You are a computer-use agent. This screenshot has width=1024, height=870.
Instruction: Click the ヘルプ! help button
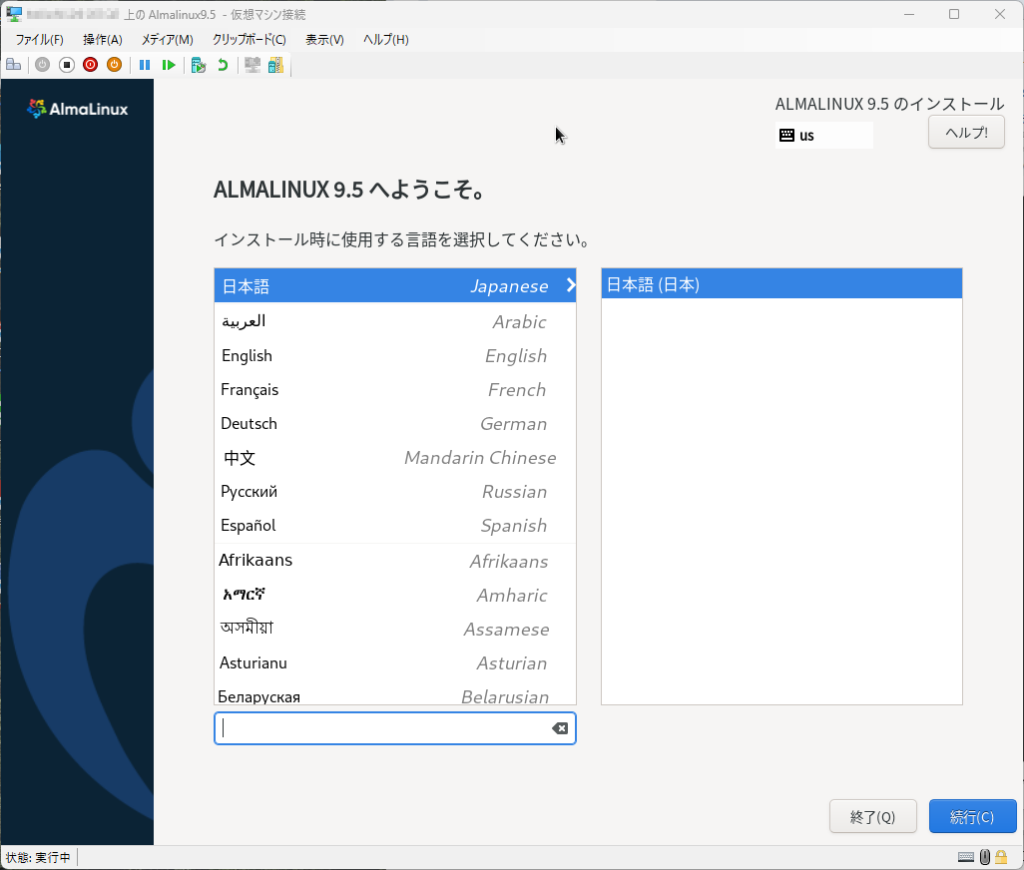[x=966, y=132]
